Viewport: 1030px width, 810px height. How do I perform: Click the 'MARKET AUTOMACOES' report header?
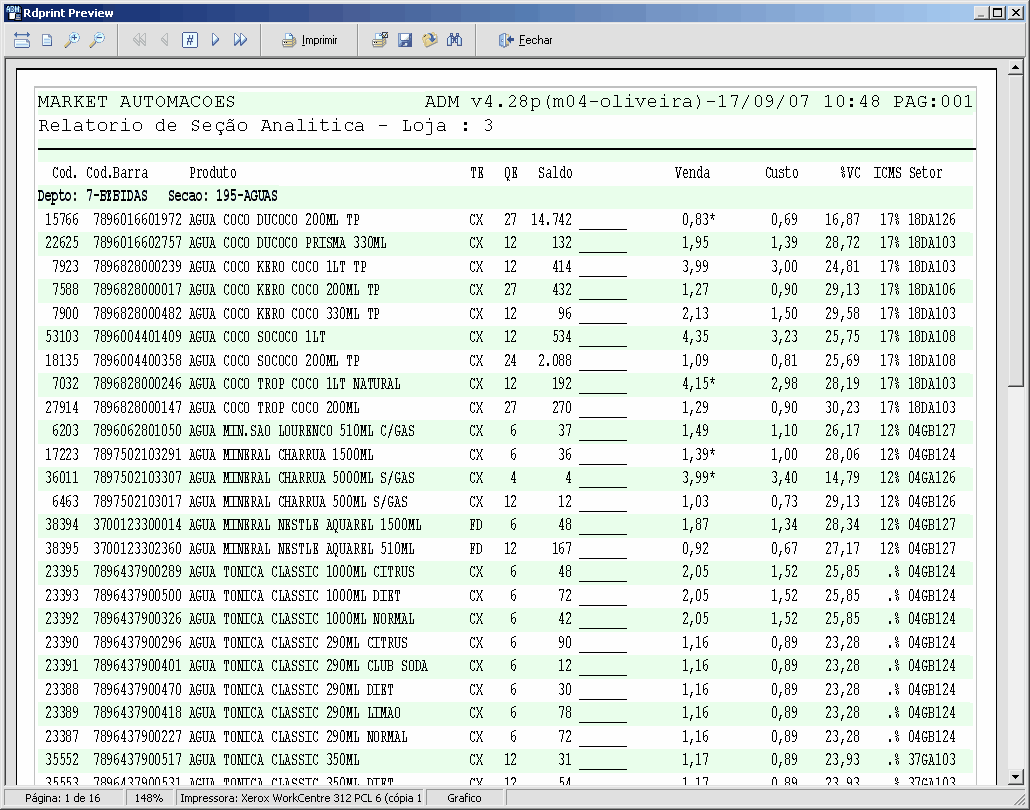point(137,102)
